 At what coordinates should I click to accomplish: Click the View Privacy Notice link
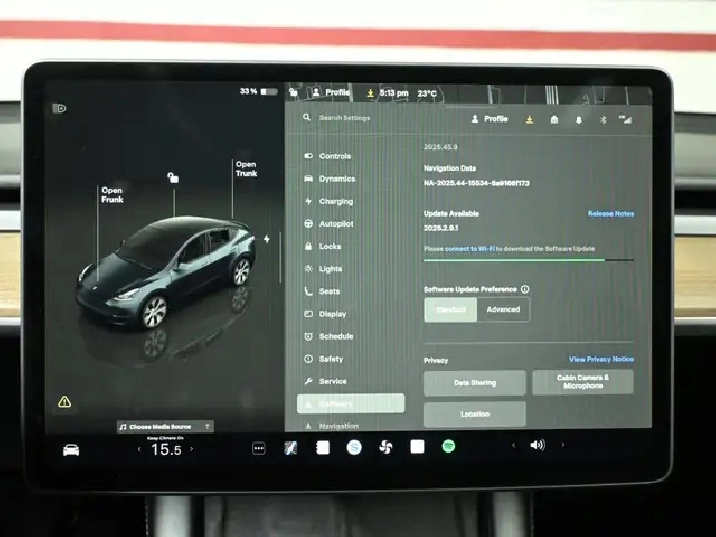click(x=601, y=359)
